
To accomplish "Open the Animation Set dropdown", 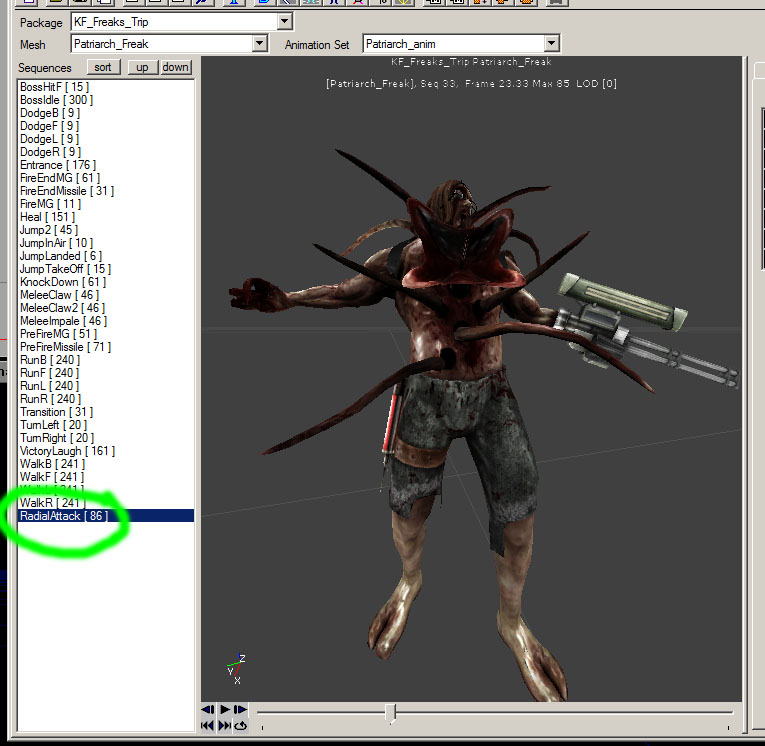I will pos(551,43).
